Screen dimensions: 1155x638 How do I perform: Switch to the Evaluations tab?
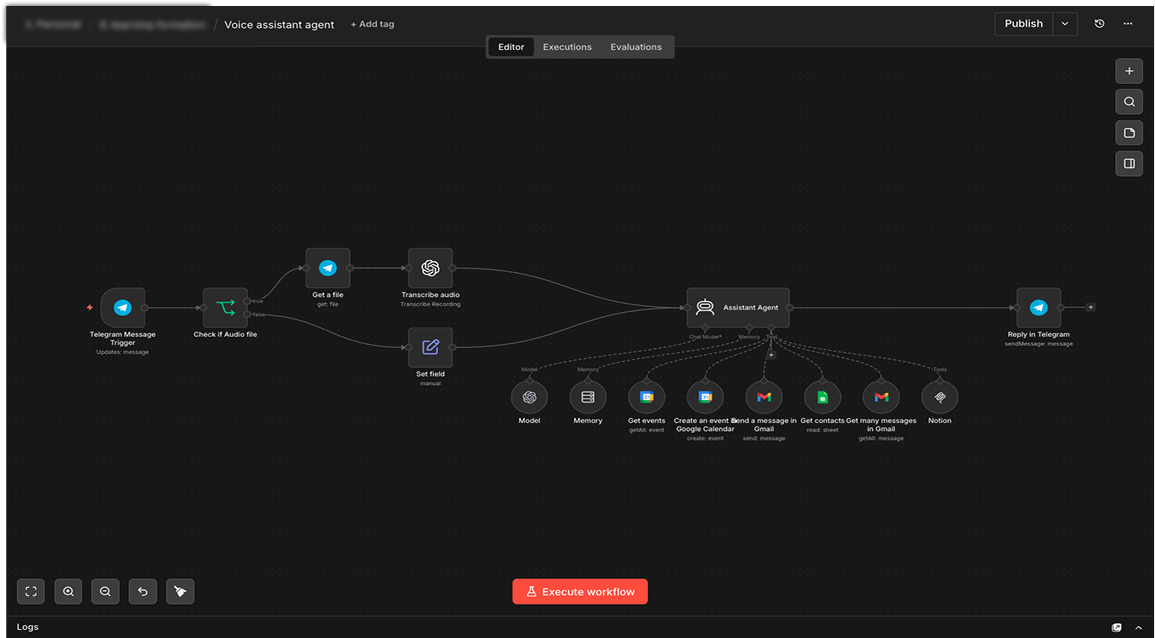point(636,47)
